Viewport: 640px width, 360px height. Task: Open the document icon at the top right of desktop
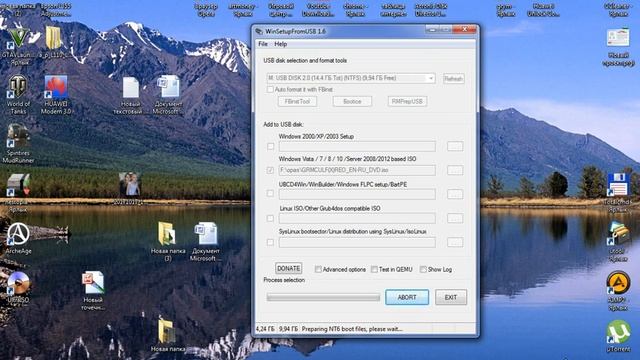[618, 38]
